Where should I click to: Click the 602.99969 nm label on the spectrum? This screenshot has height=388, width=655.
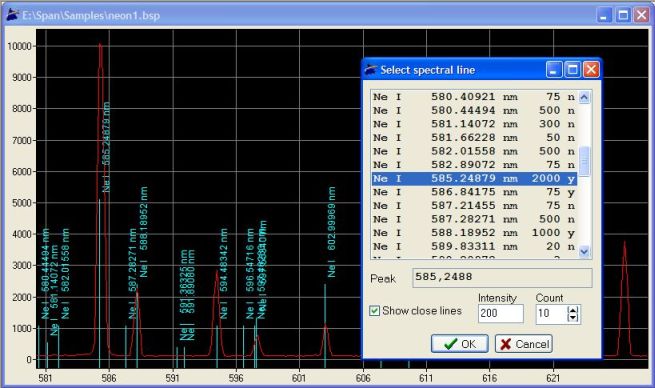click(x=331, y=232)
